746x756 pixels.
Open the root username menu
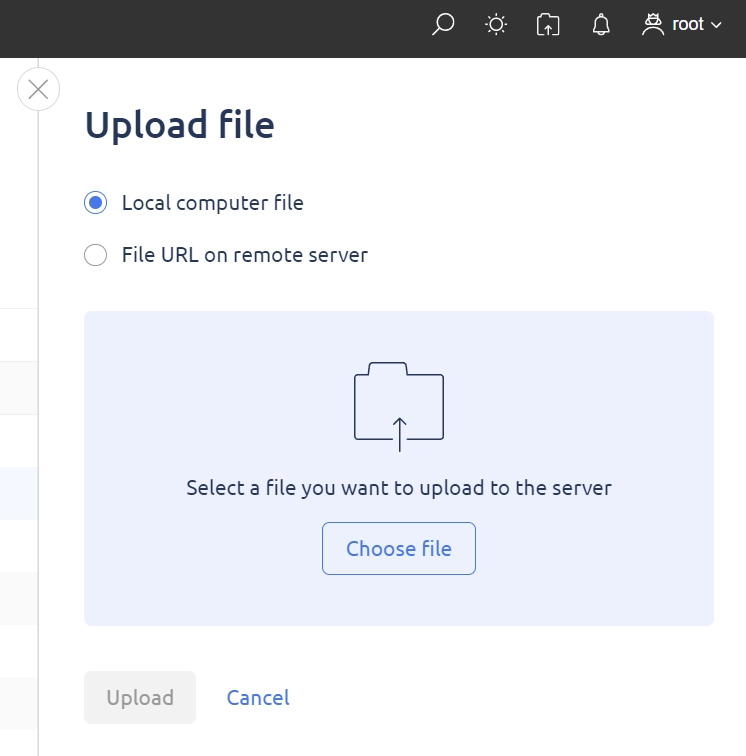point(688,24)
